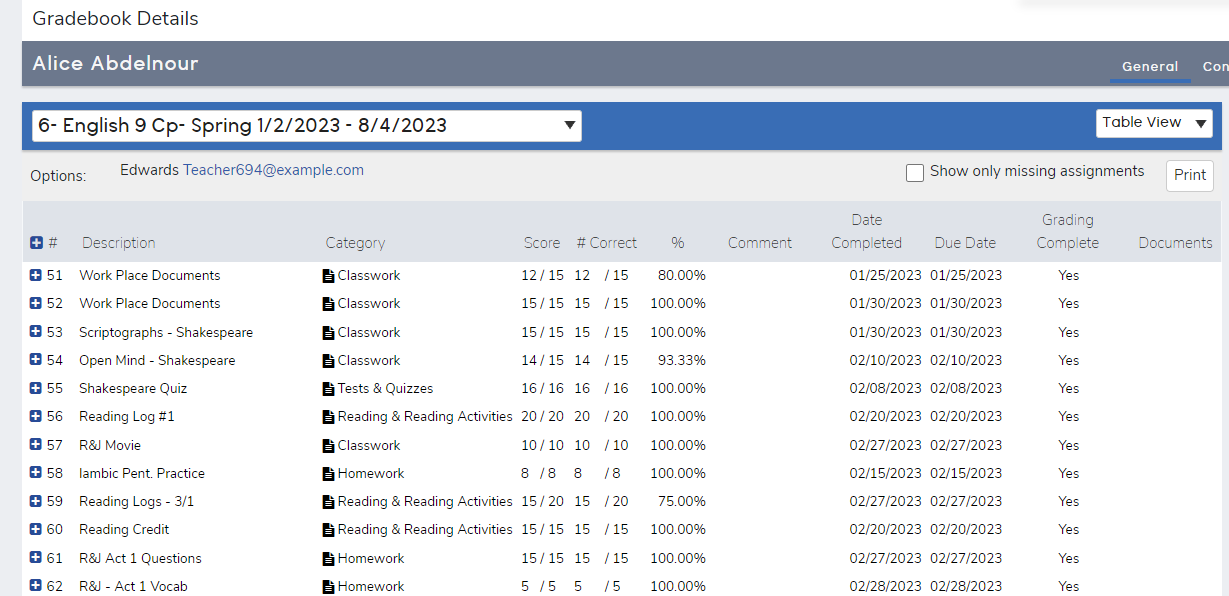Click the Description column header
The width and height of the screenshot is (1229, 596).
[118, 243]
